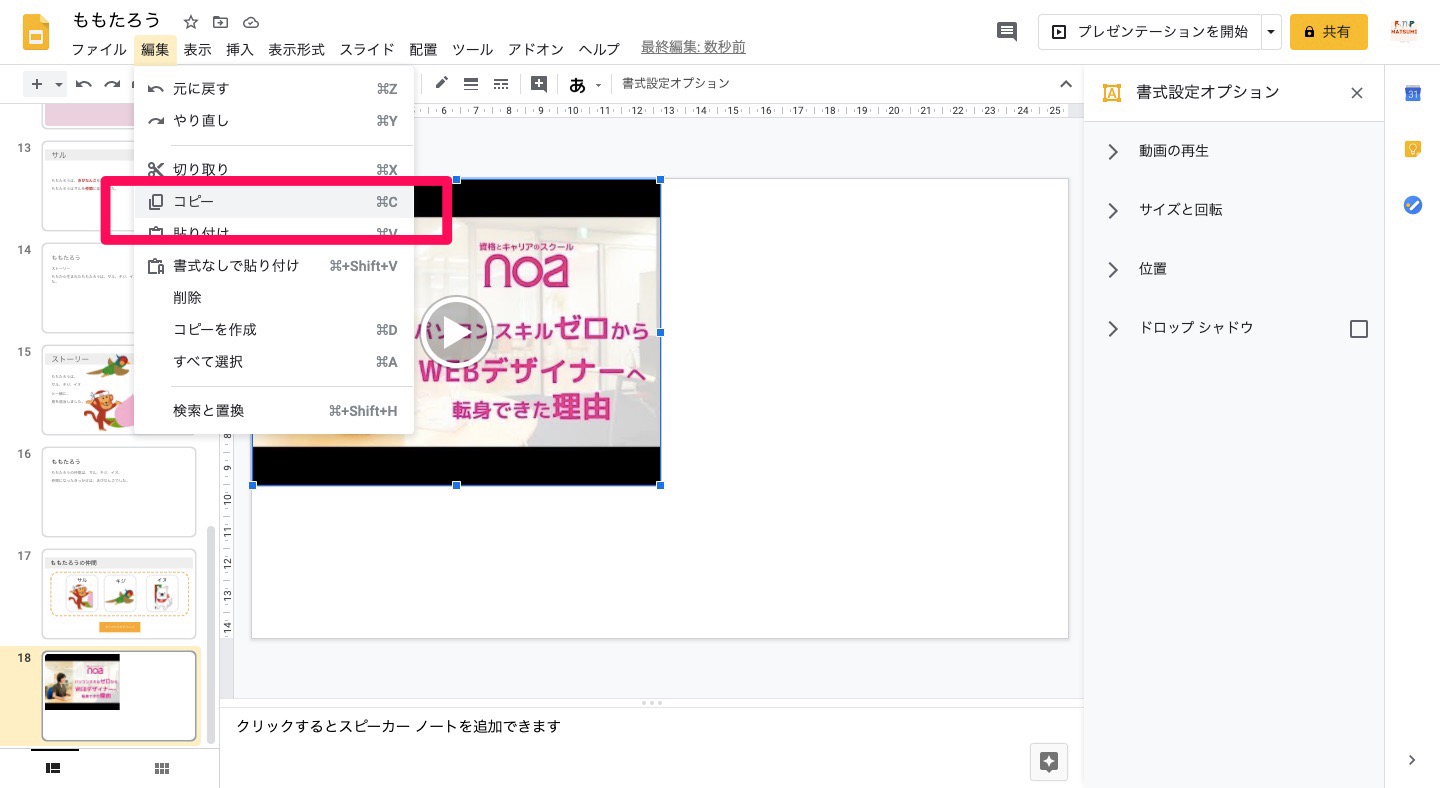Viewport: 1440px width, 788px height.
Task: Switch to grid view icon
Action: [162, 768]
